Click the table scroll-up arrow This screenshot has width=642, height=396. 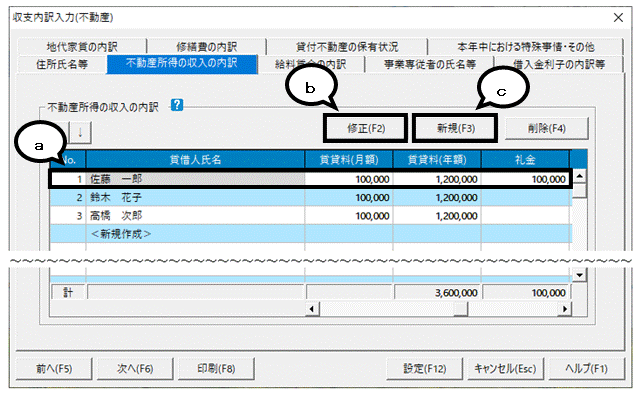(x=579, y=177)
